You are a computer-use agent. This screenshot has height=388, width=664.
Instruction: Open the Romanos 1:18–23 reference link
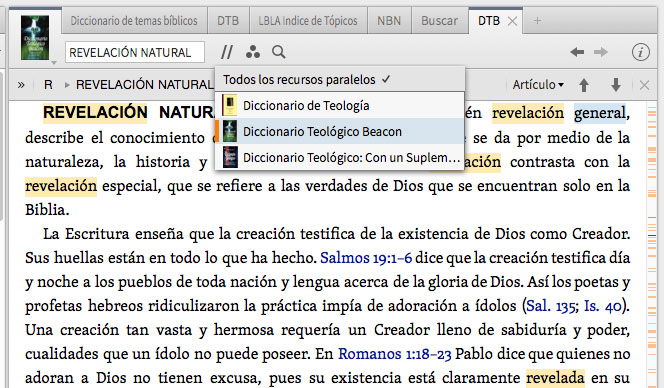394,354
